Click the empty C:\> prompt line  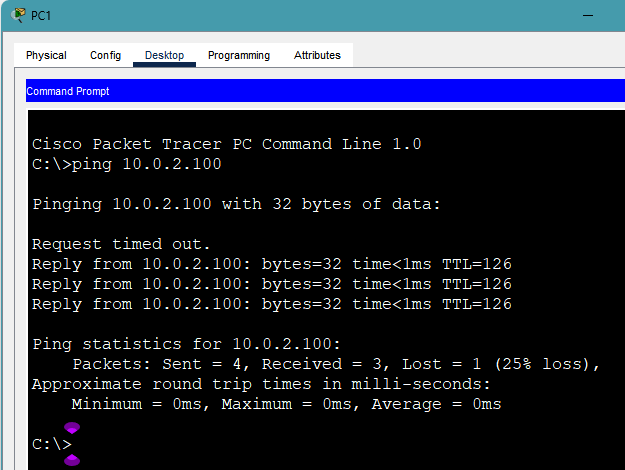click(52, 444)
